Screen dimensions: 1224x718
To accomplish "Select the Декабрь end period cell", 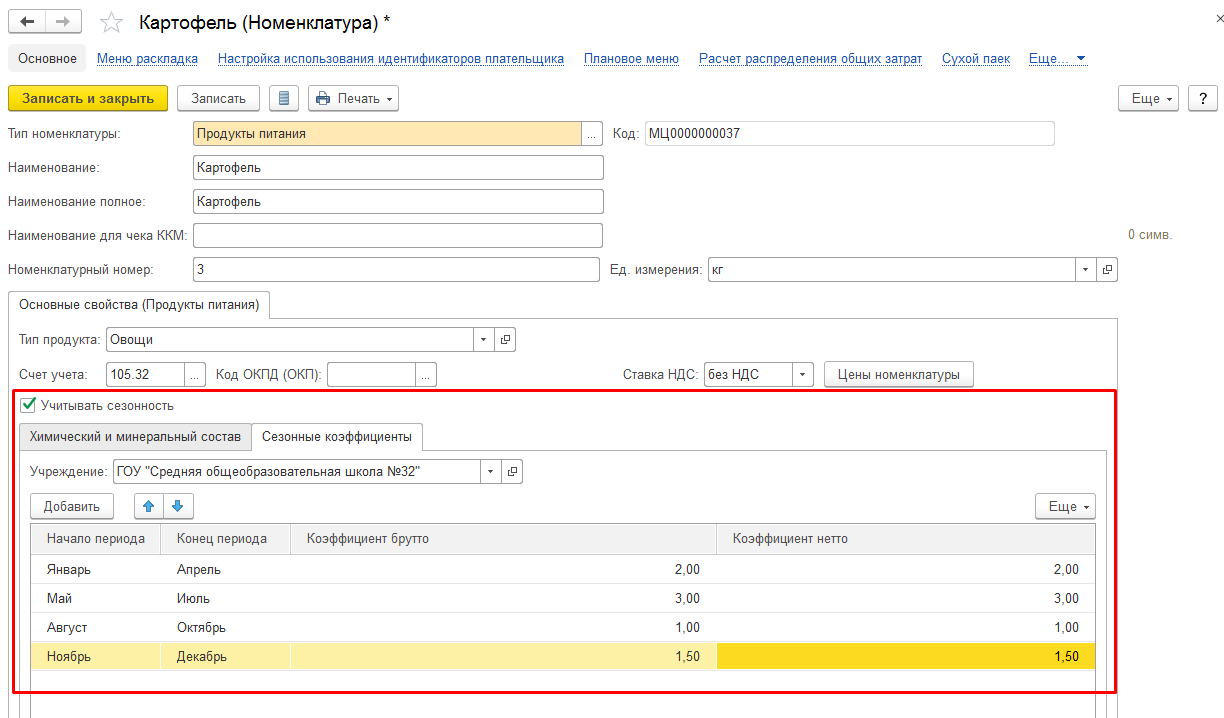I will click(x=226, y=656).
